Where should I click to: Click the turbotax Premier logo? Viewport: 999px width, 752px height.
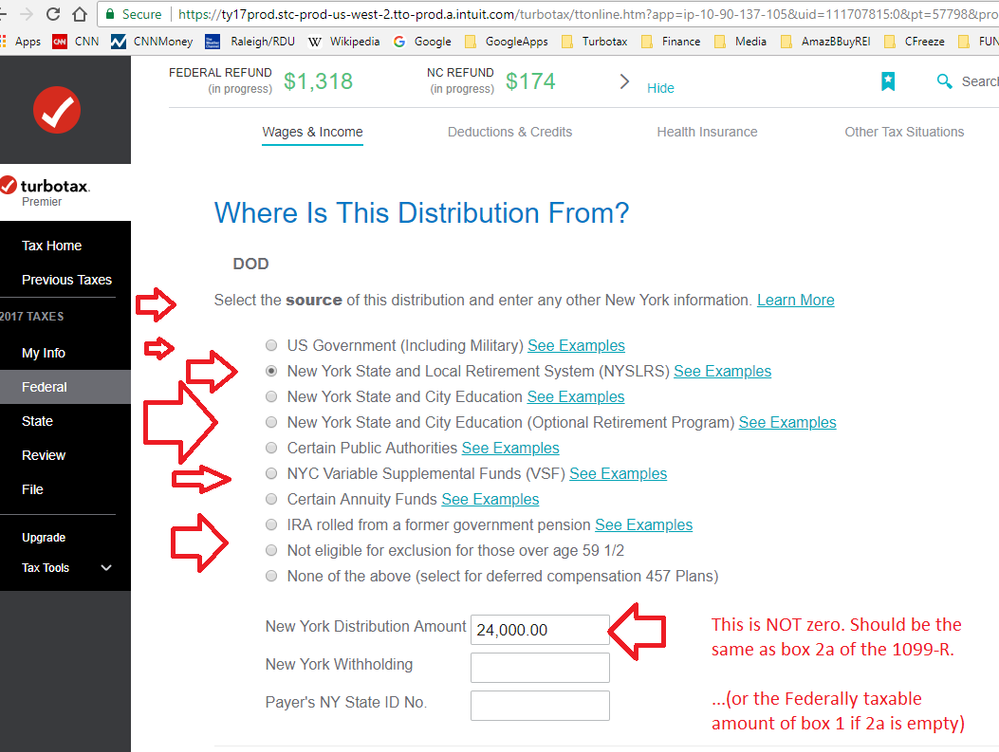click(45, 191)
